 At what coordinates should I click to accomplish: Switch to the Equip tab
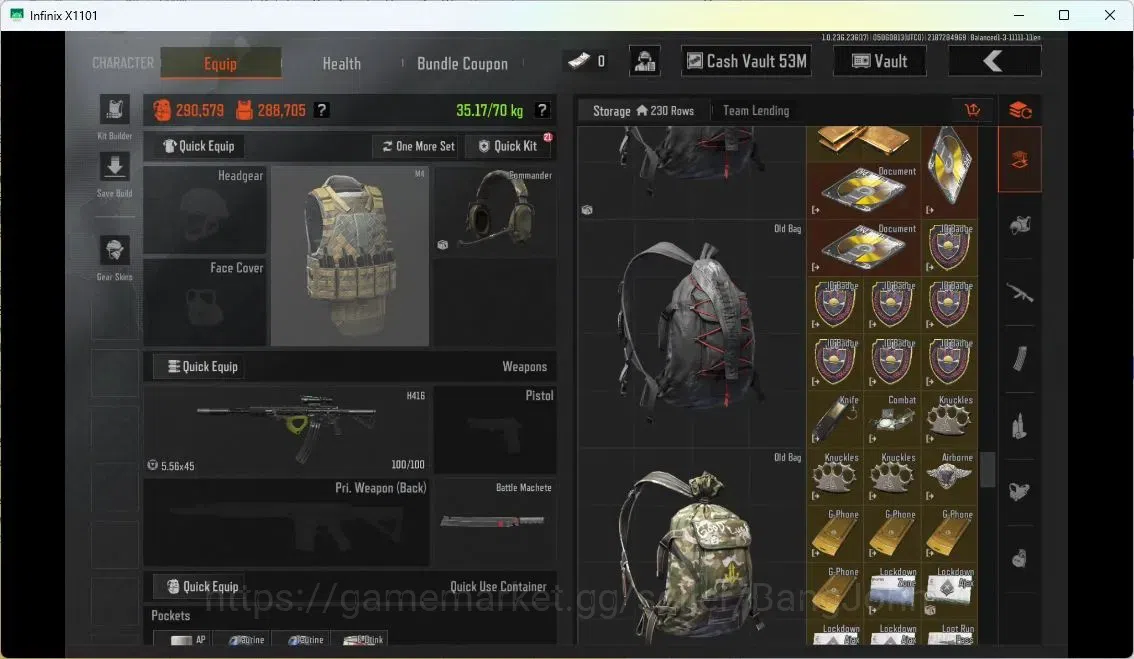click(221, 63)
